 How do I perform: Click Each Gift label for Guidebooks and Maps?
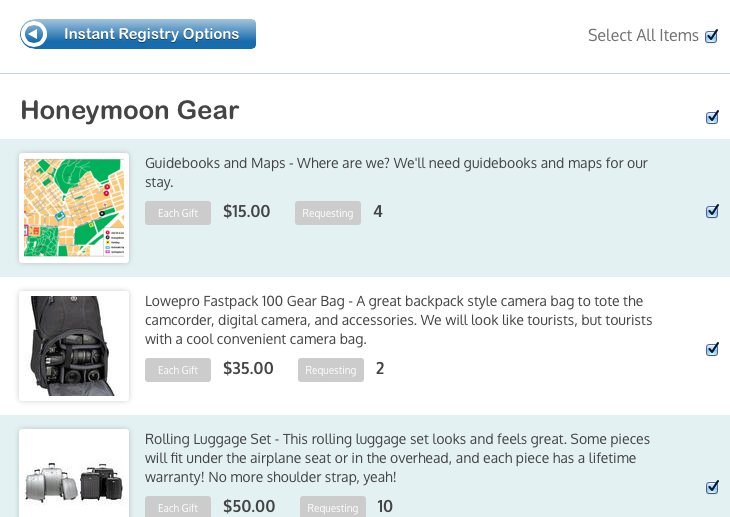point(178,213)
